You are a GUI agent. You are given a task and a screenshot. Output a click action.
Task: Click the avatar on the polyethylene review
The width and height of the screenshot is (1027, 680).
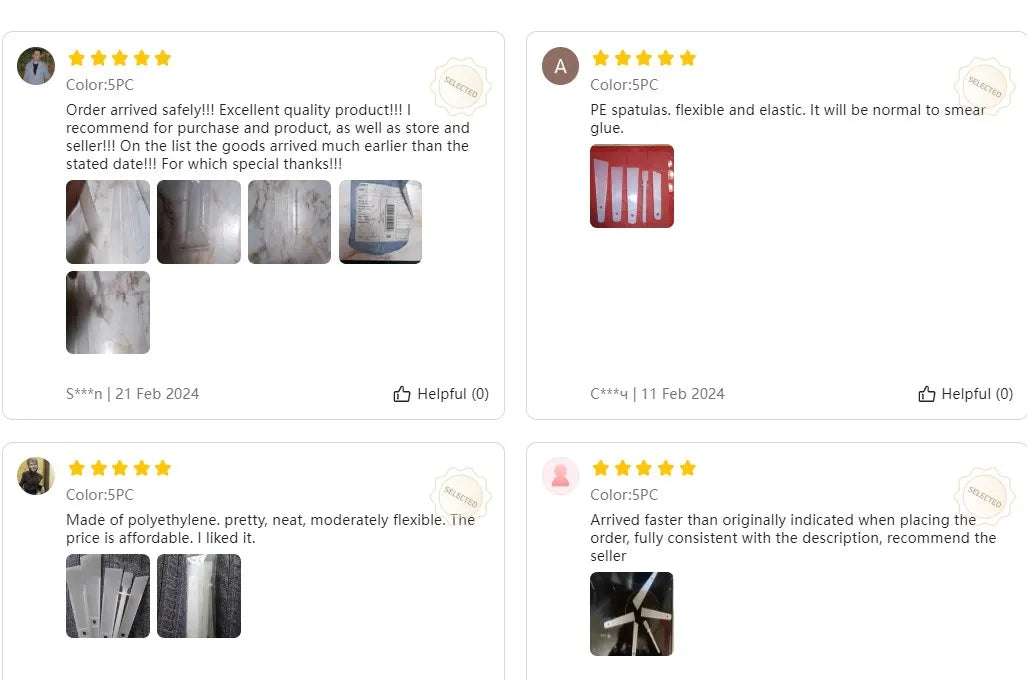tap(36, 476)
